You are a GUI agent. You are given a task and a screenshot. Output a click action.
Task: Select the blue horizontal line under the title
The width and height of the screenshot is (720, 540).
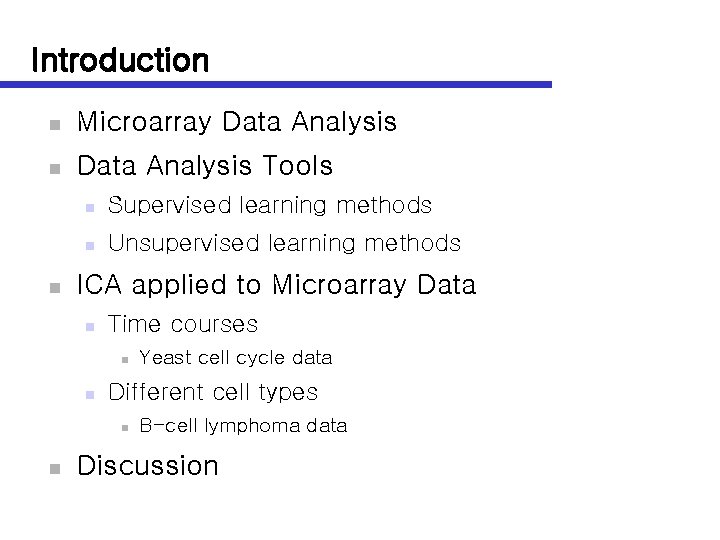pos(290,85)
